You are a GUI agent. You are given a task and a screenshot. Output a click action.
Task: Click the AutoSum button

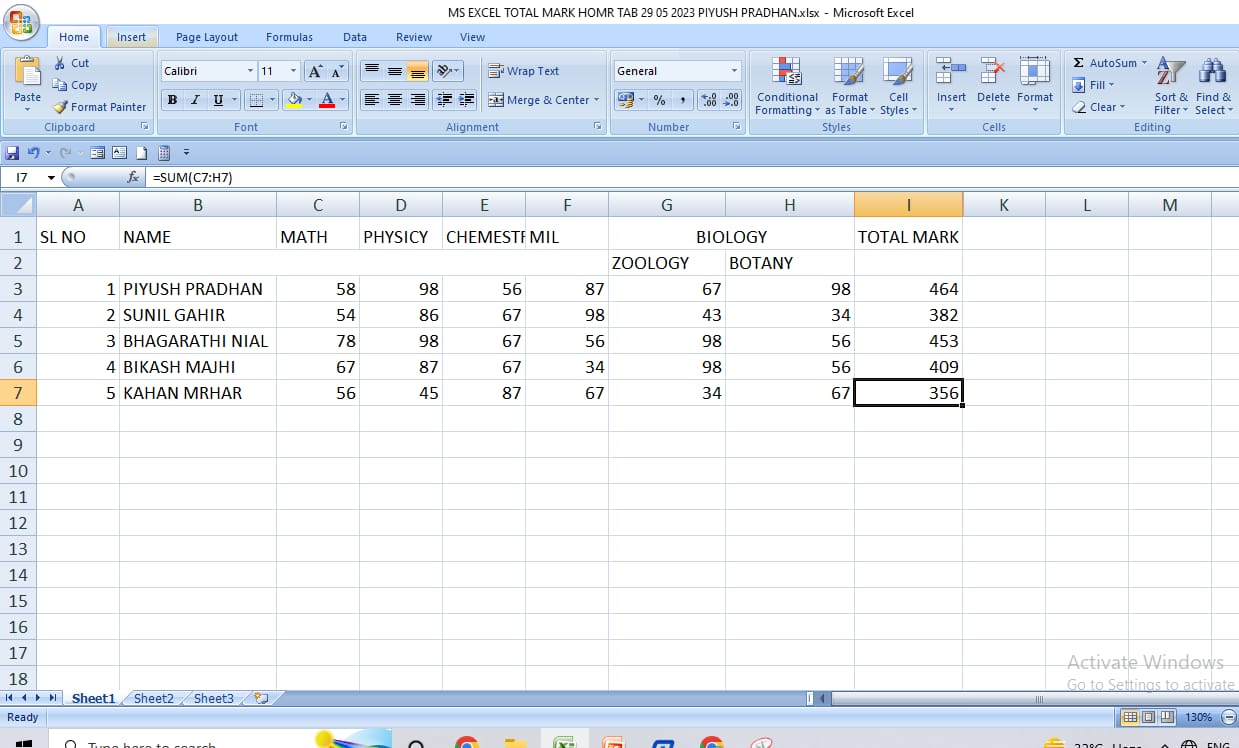coord(1105,63)
